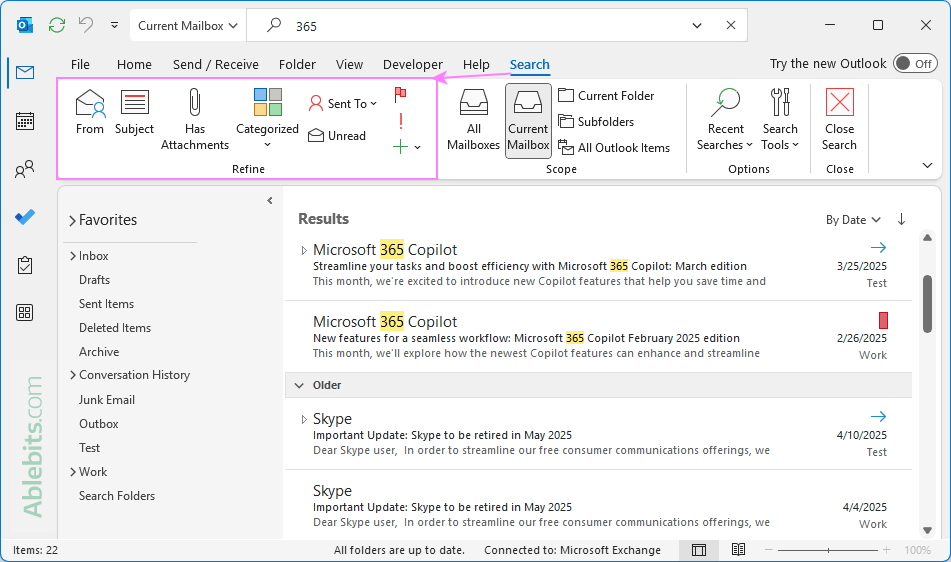Open the Sent Items folder
Viewport: 951px width, 562px height.
(106, 304)
